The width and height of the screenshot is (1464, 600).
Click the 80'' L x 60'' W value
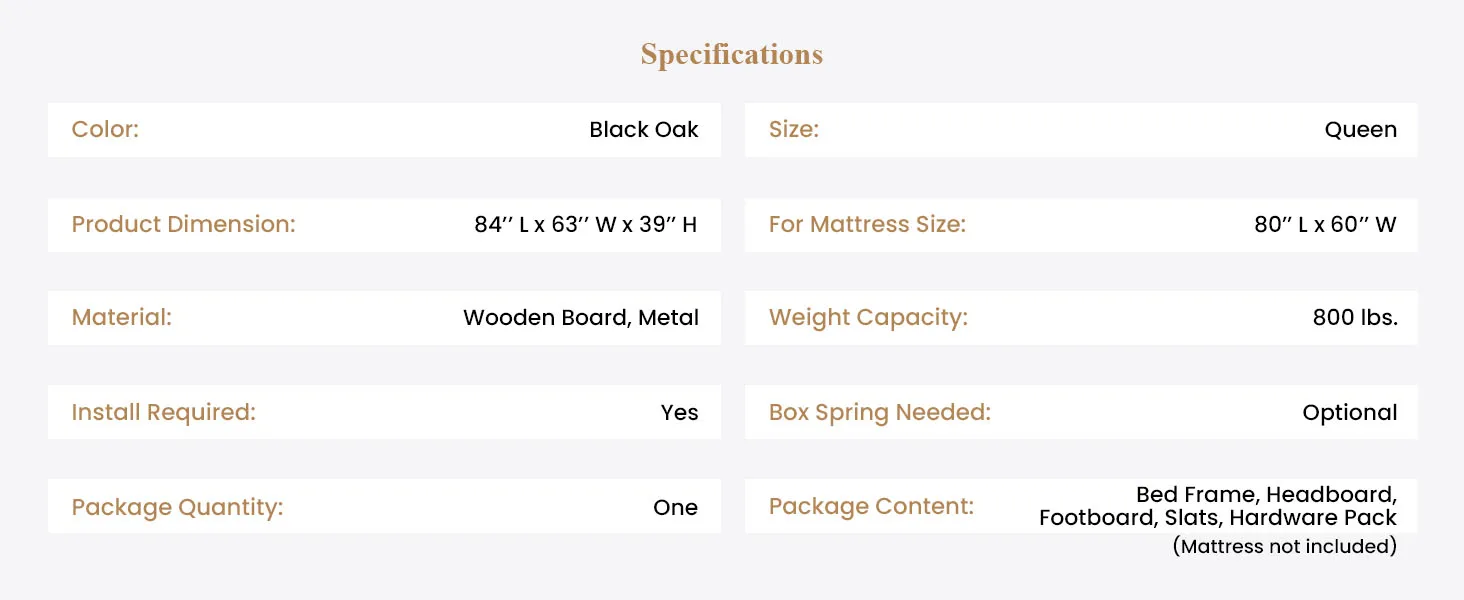click(1325, 224)
